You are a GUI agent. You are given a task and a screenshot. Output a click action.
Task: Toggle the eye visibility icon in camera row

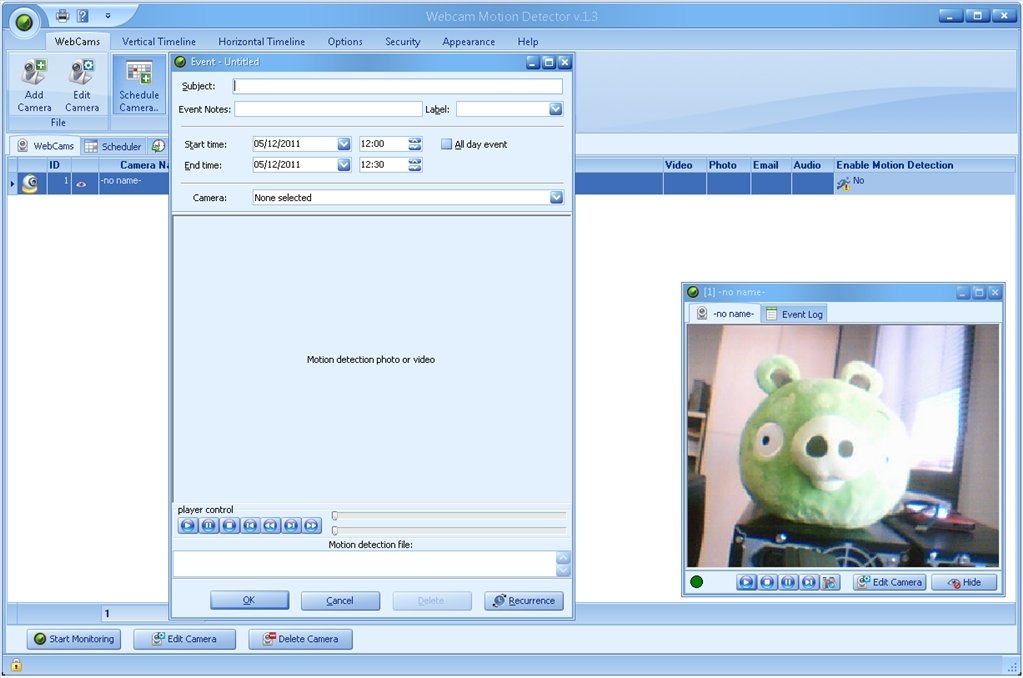pos(81,184)
